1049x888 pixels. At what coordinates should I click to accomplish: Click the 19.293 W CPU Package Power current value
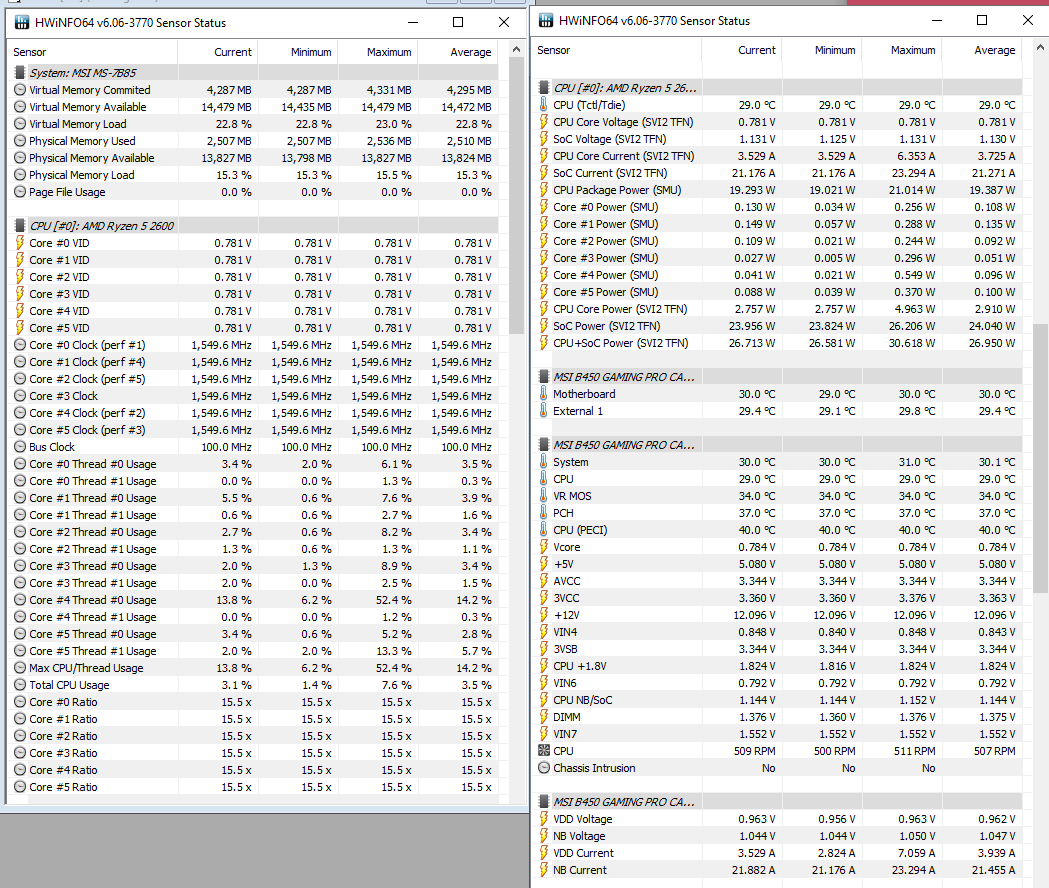click(x=753, y=190)
